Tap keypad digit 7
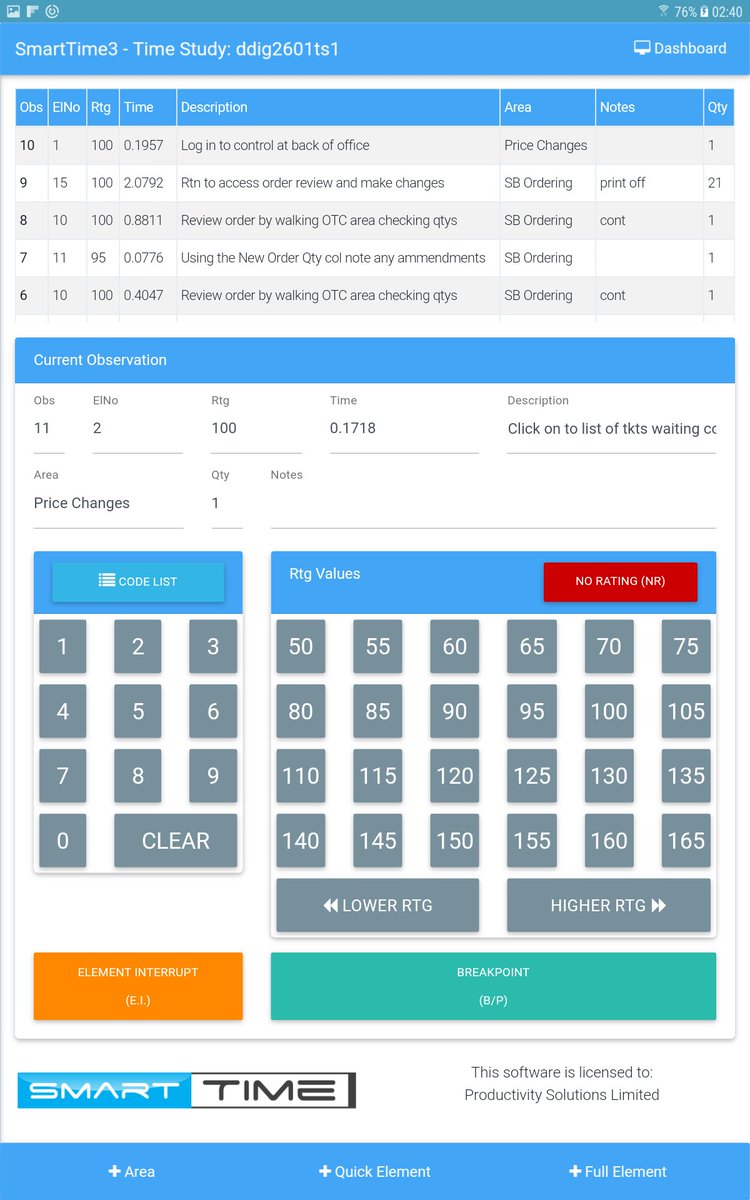 tap(62, 776)
